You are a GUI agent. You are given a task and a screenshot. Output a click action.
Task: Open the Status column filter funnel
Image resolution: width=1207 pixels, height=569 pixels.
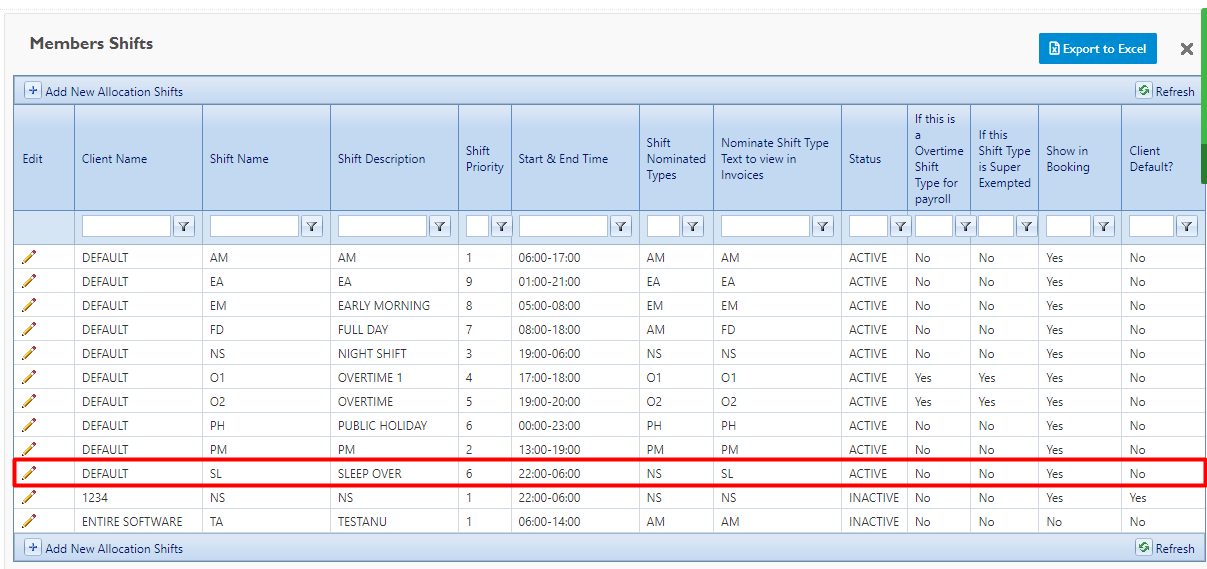pos(900,227)
